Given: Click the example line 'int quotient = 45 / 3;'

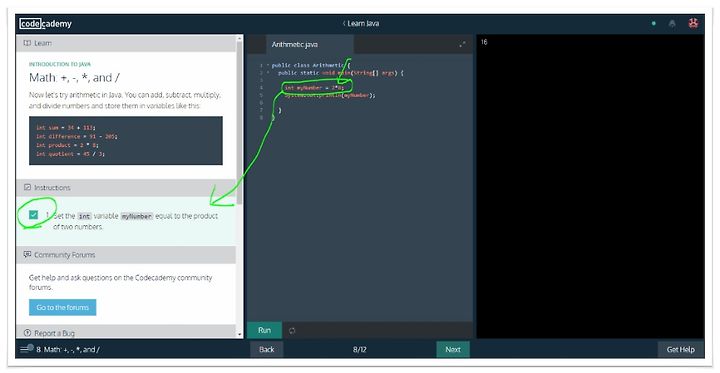Looking at the screenshot, I should point(70,154).
